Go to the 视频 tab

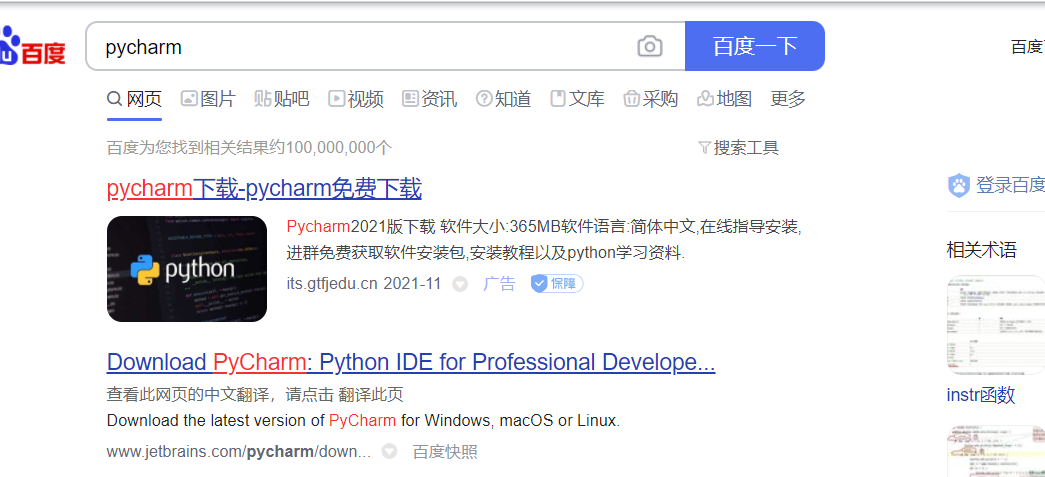(356, 99)
